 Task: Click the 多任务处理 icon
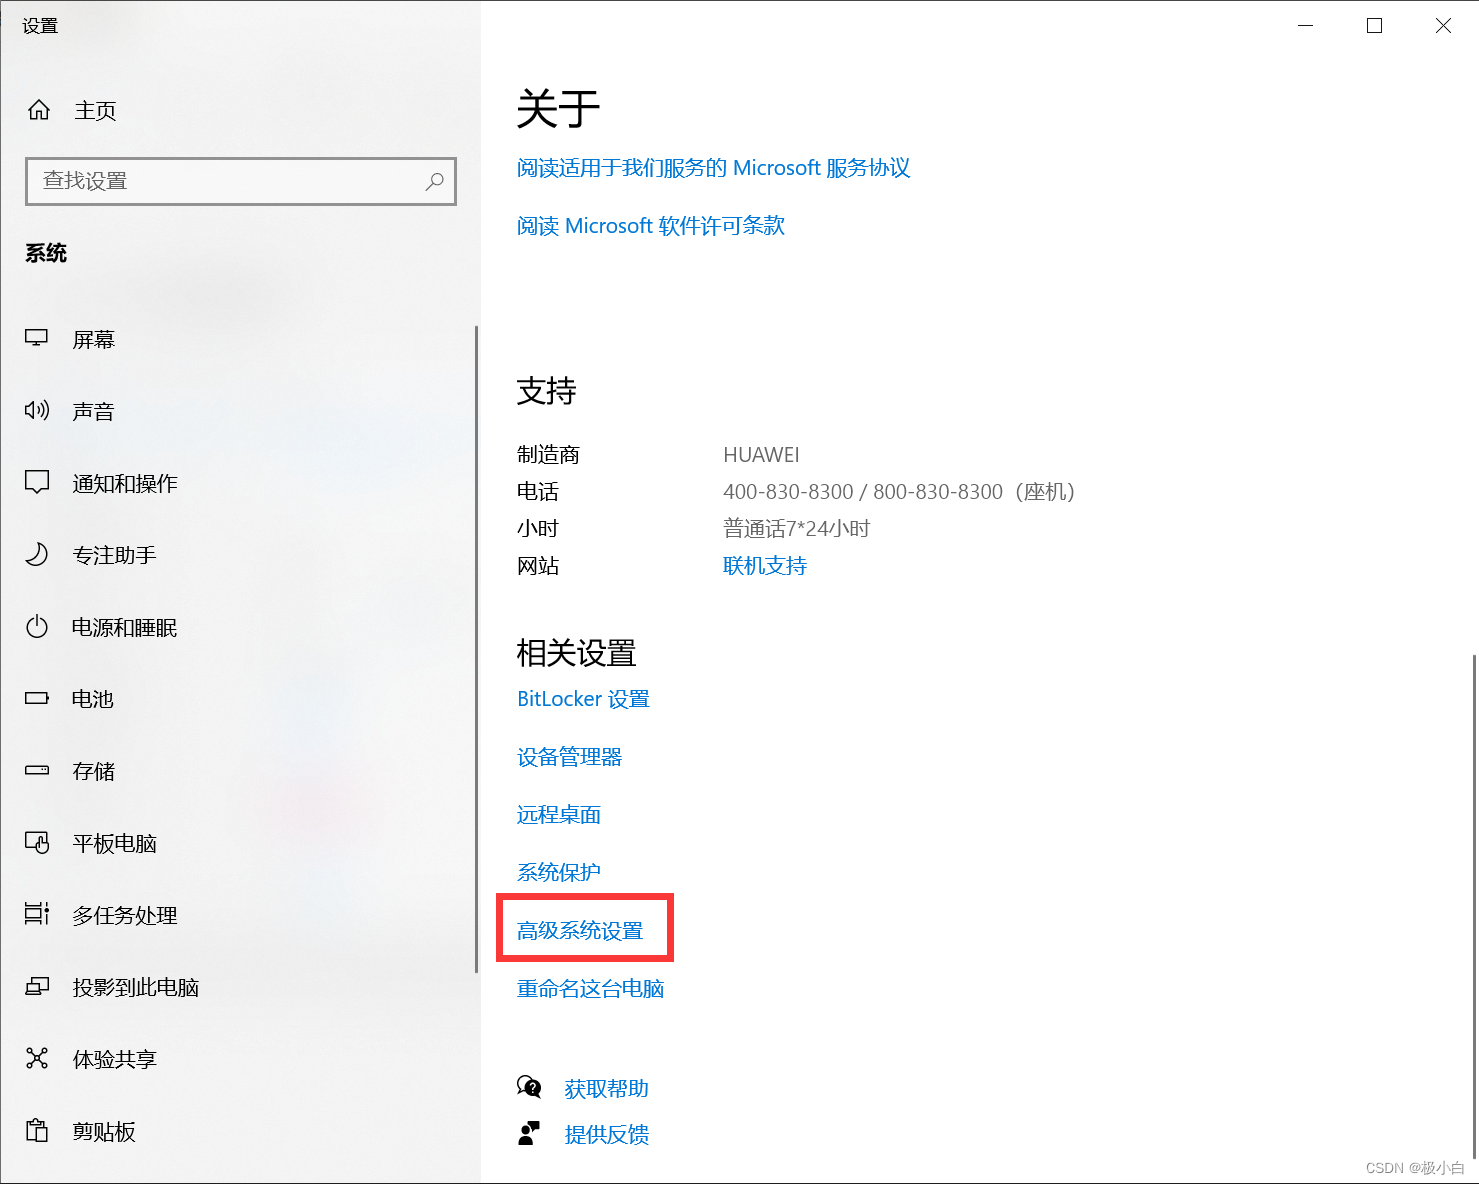37,915
